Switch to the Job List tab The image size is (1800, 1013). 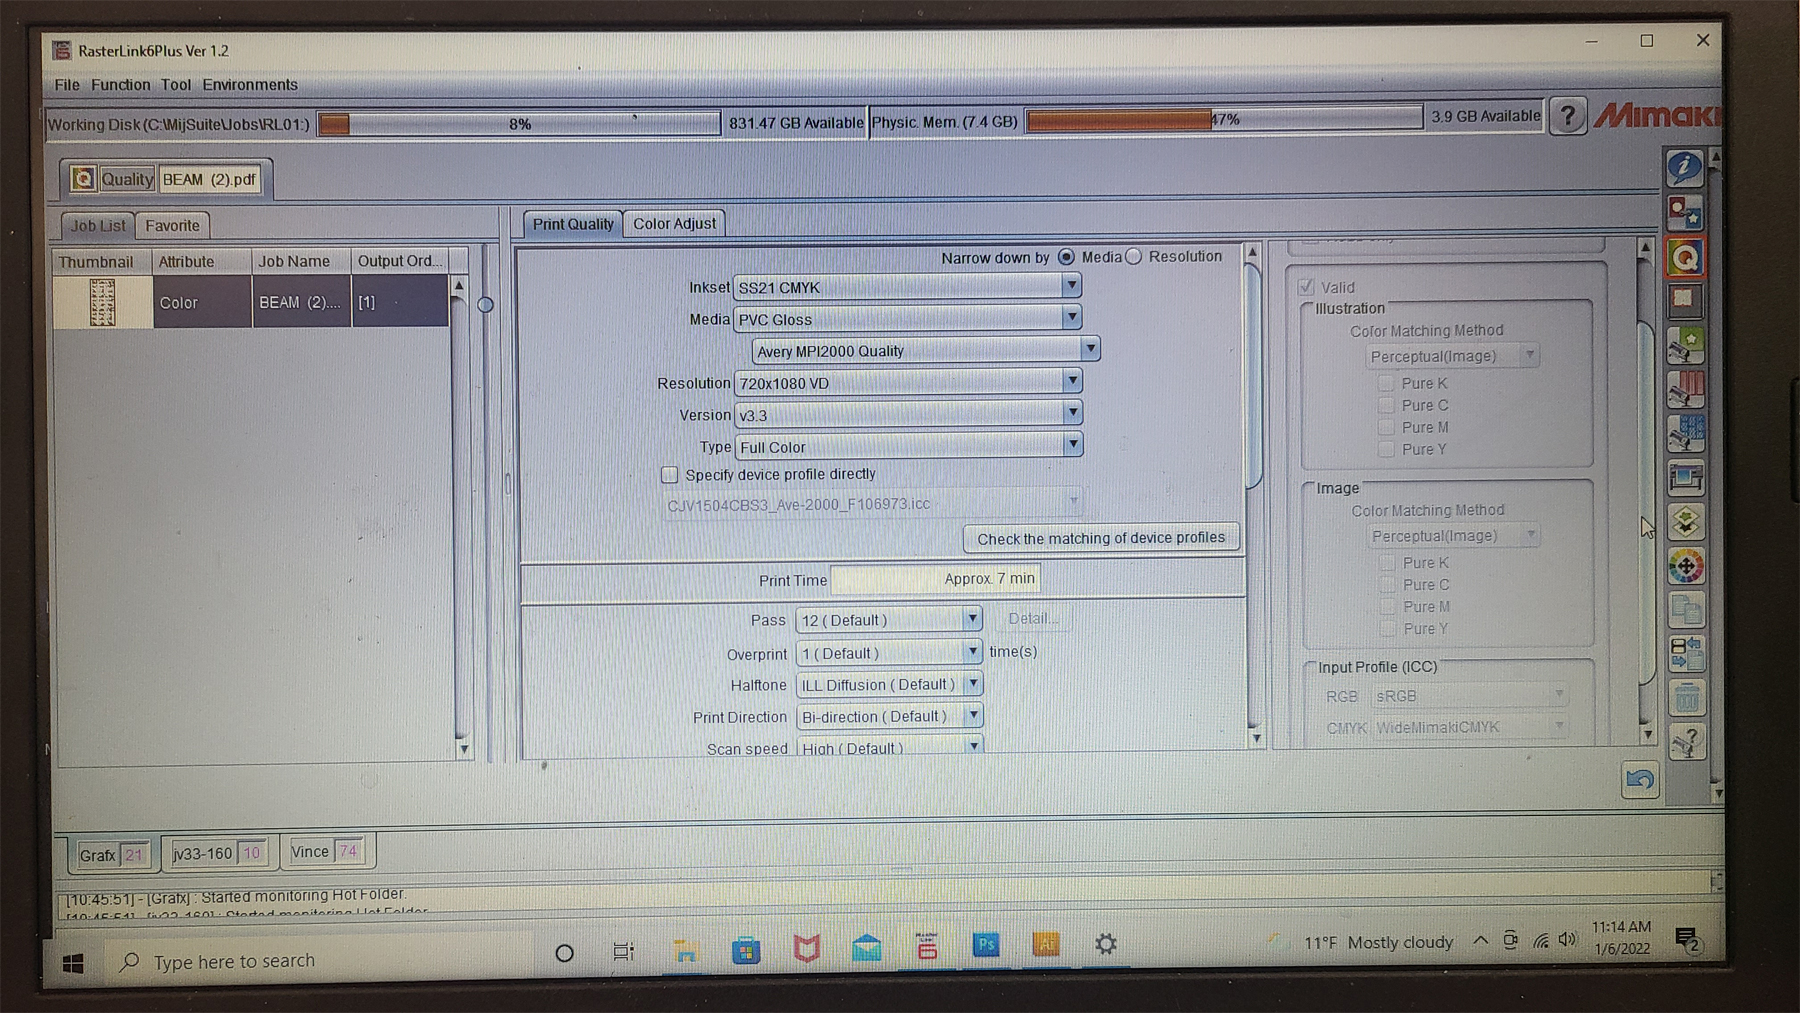point(98,226)
